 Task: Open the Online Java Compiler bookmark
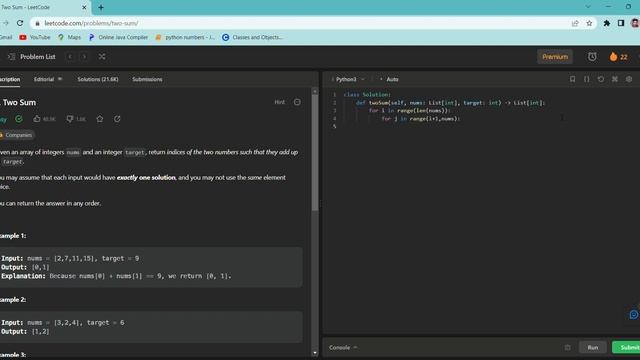(x=118, y=37)
